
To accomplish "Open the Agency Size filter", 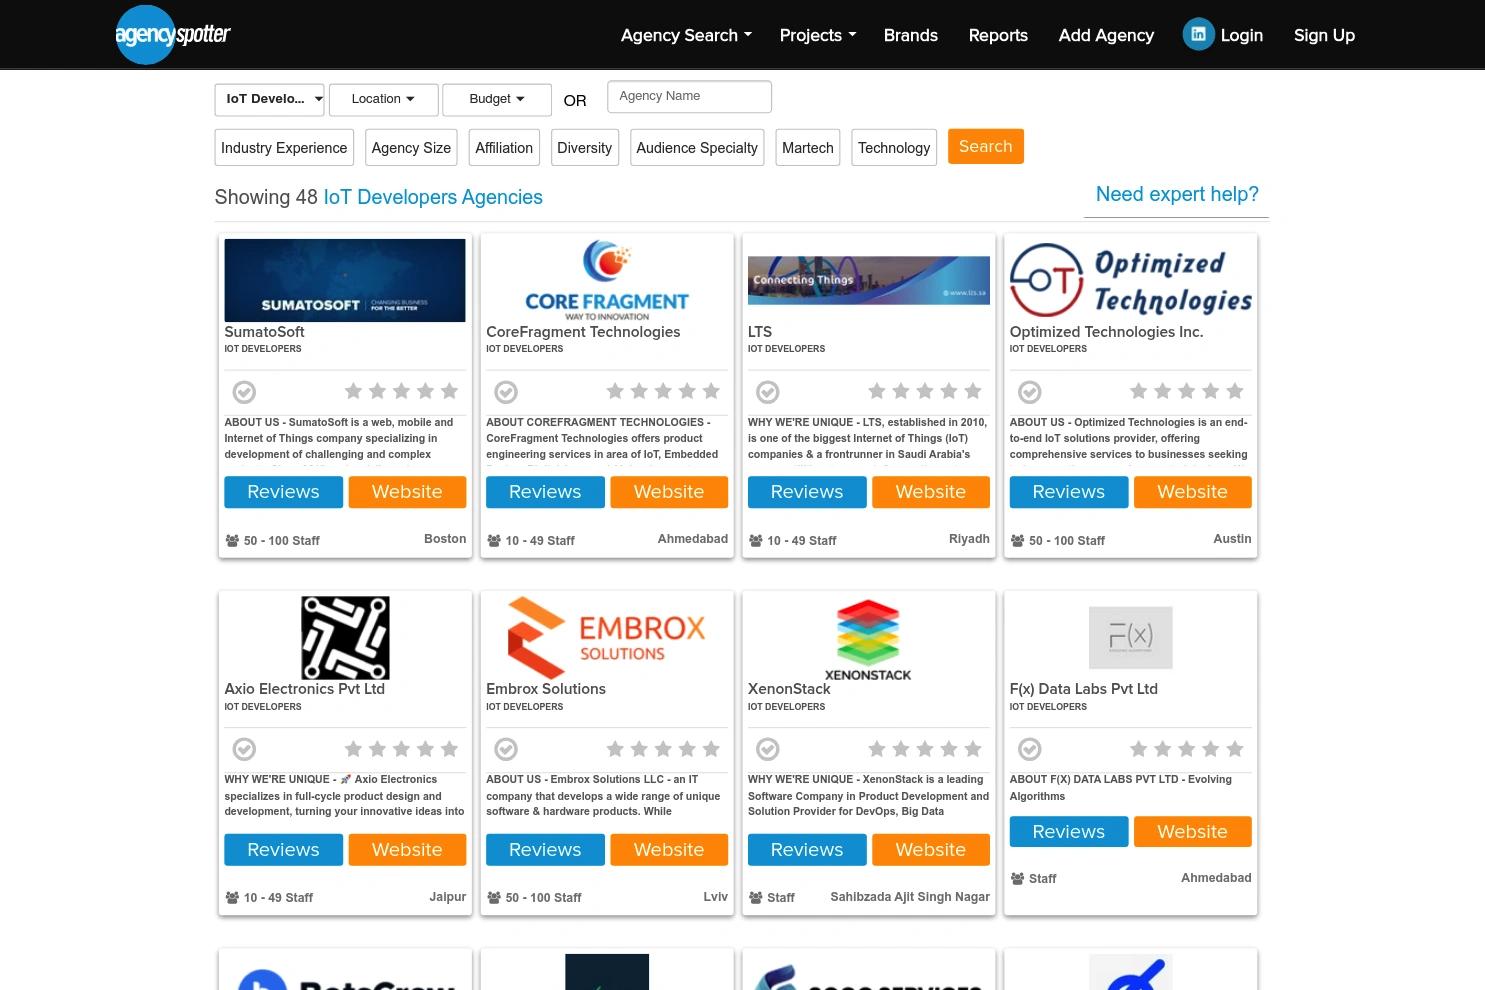I will pos(411,147).
